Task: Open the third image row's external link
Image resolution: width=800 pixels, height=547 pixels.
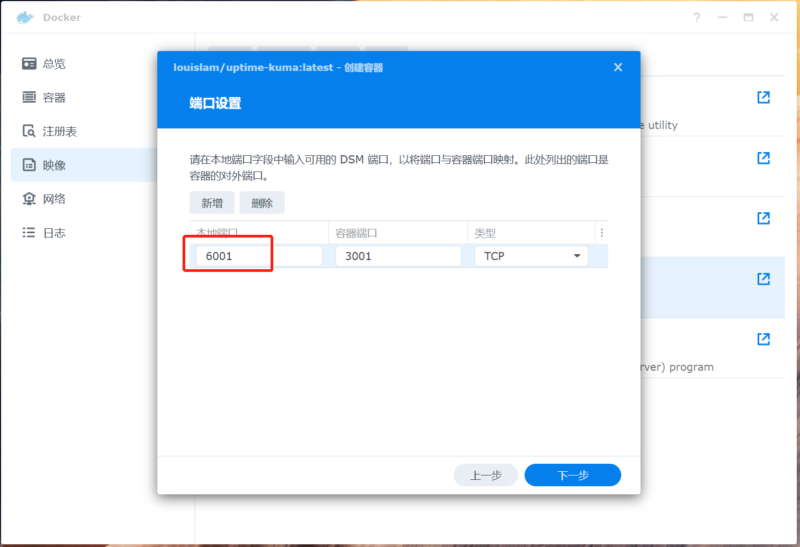Action: coord(763,218)
